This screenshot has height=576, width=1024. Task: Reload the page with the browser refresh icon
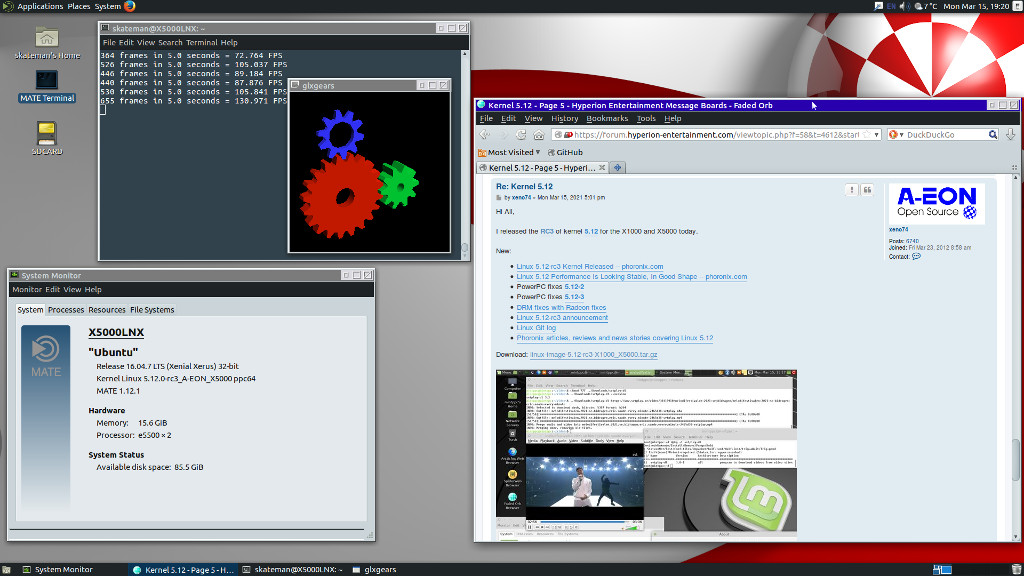click(520, 135)
